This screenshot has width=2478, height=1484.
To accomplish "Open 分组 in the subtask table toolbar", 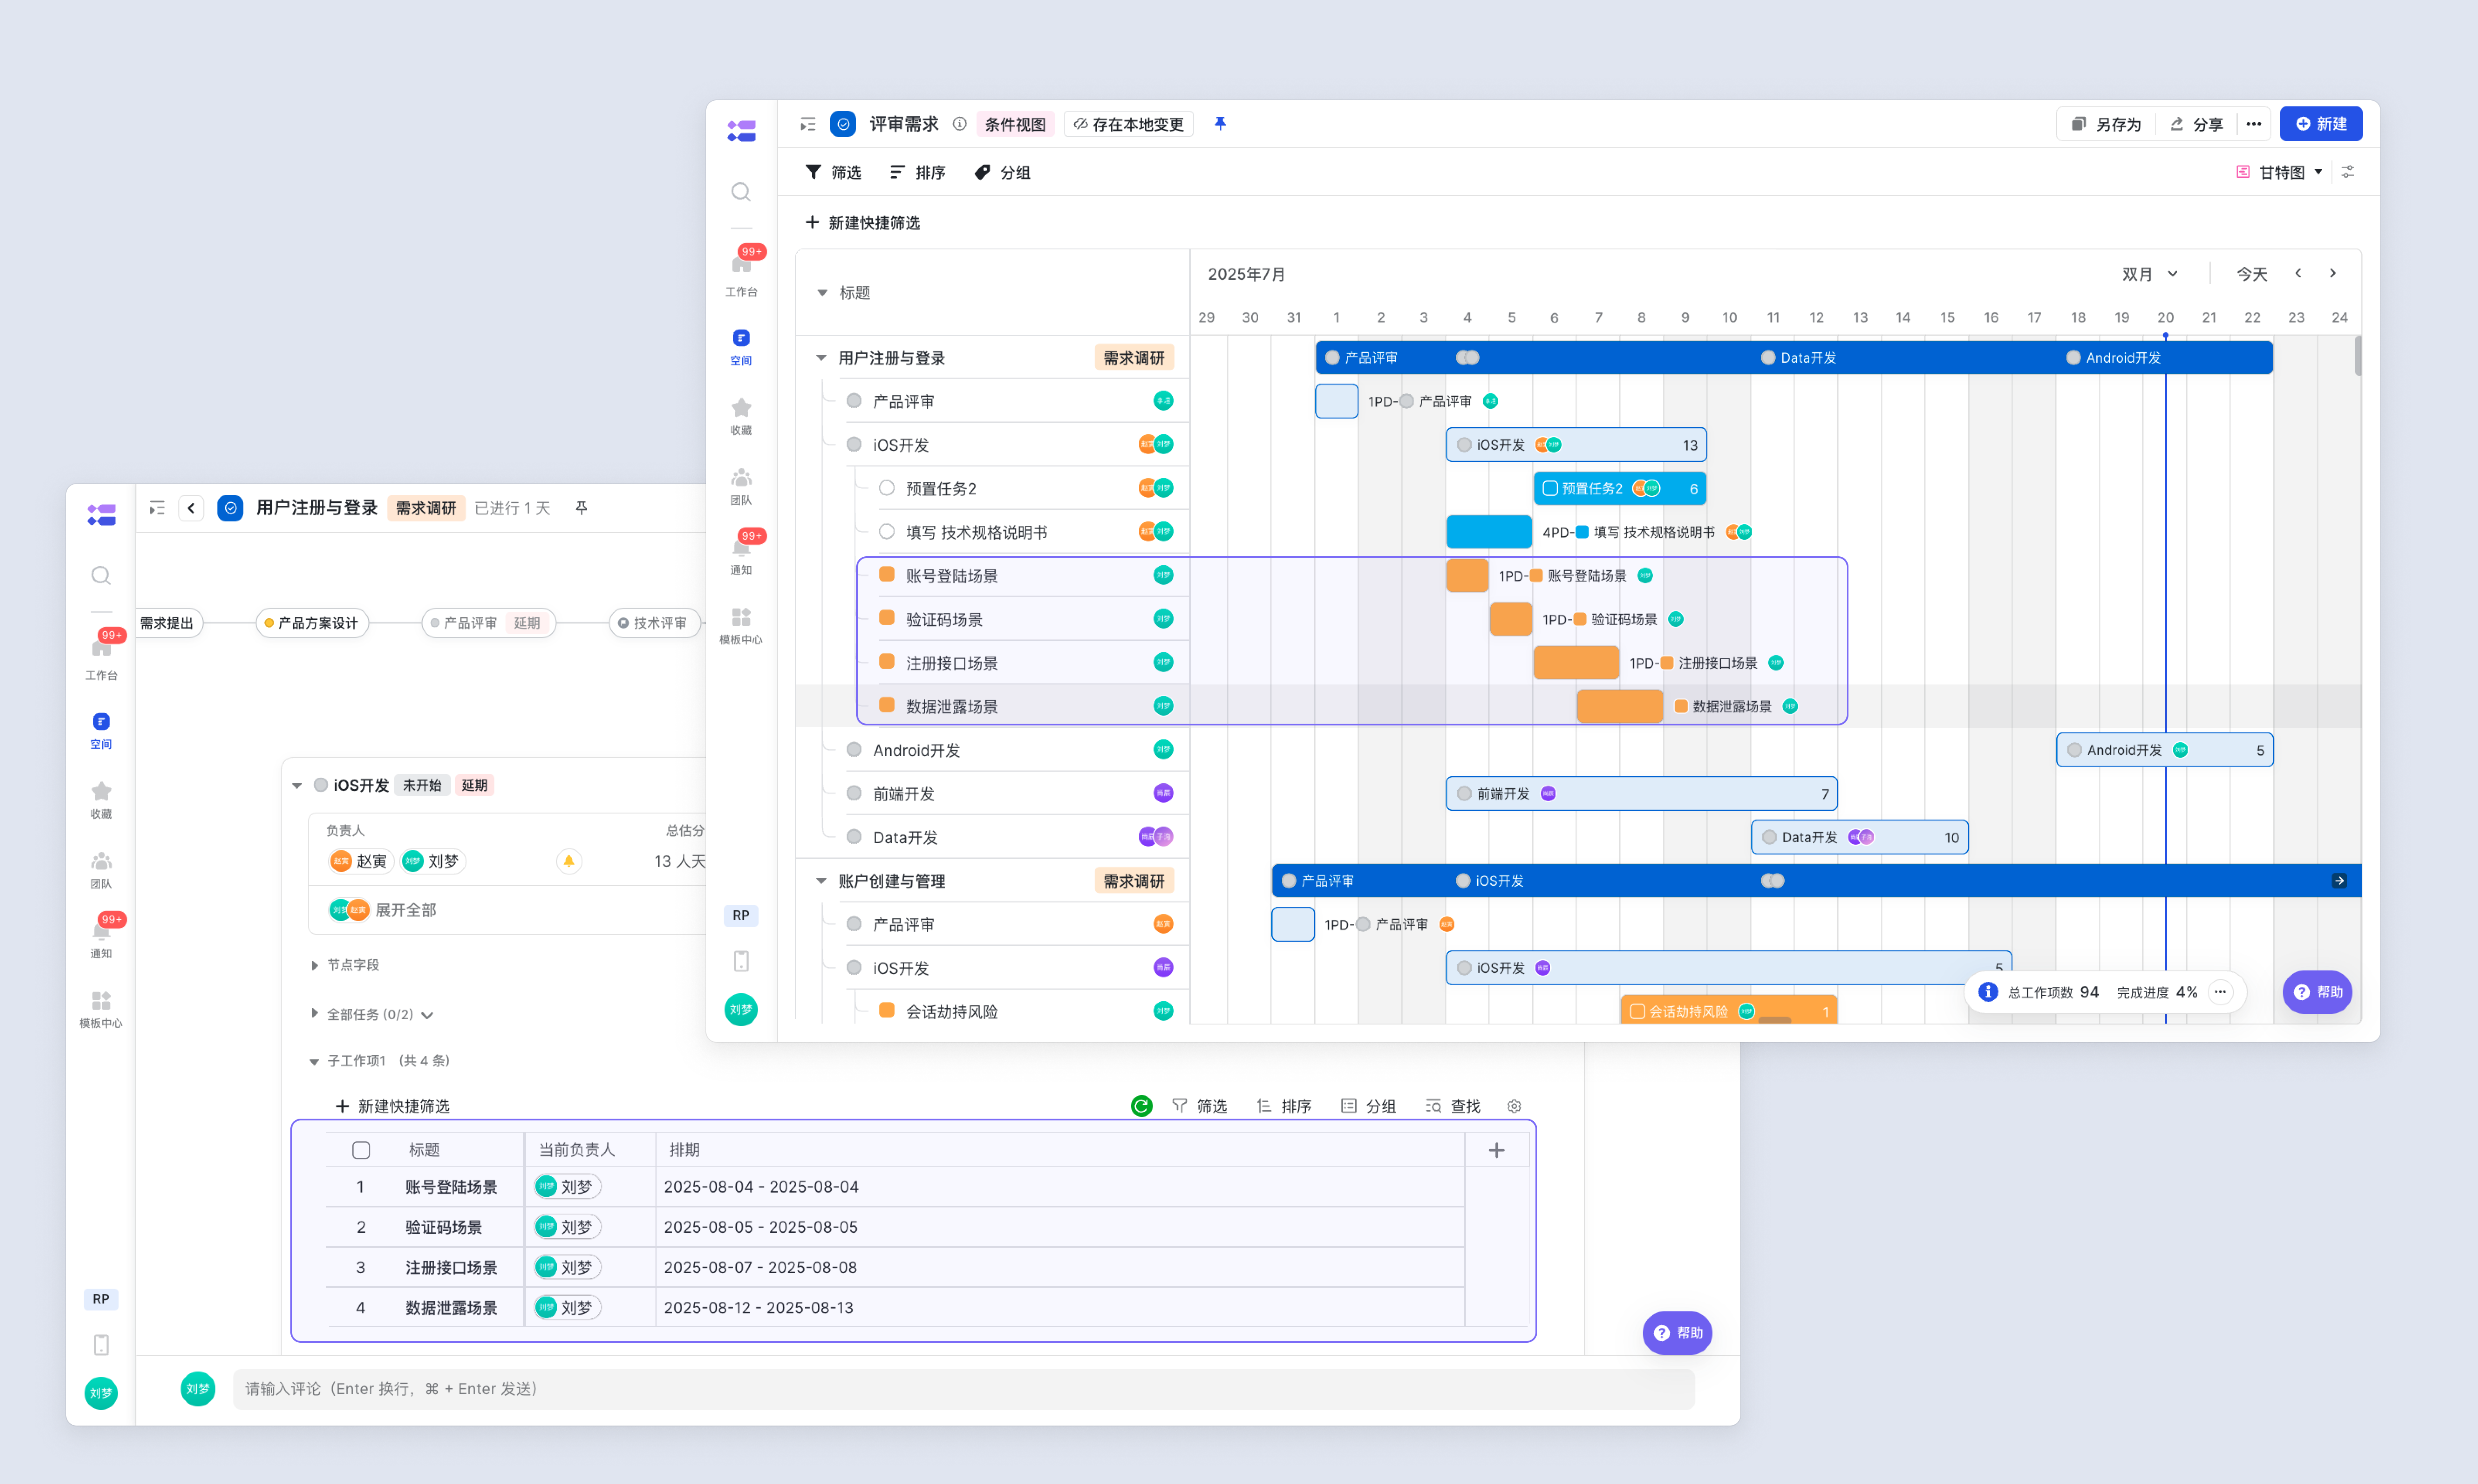I will click(x=1368, y=1106).
